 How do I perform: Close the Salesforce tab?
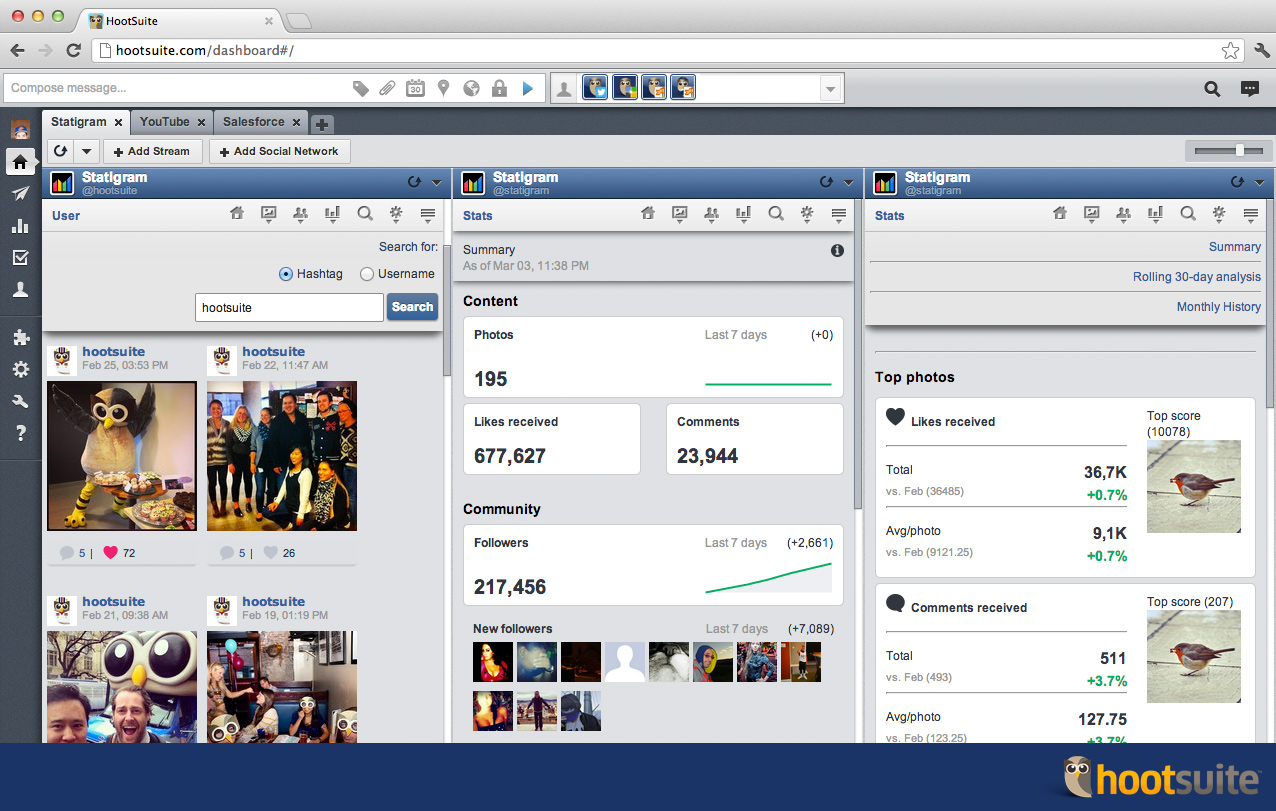click(x=296, y=122)
